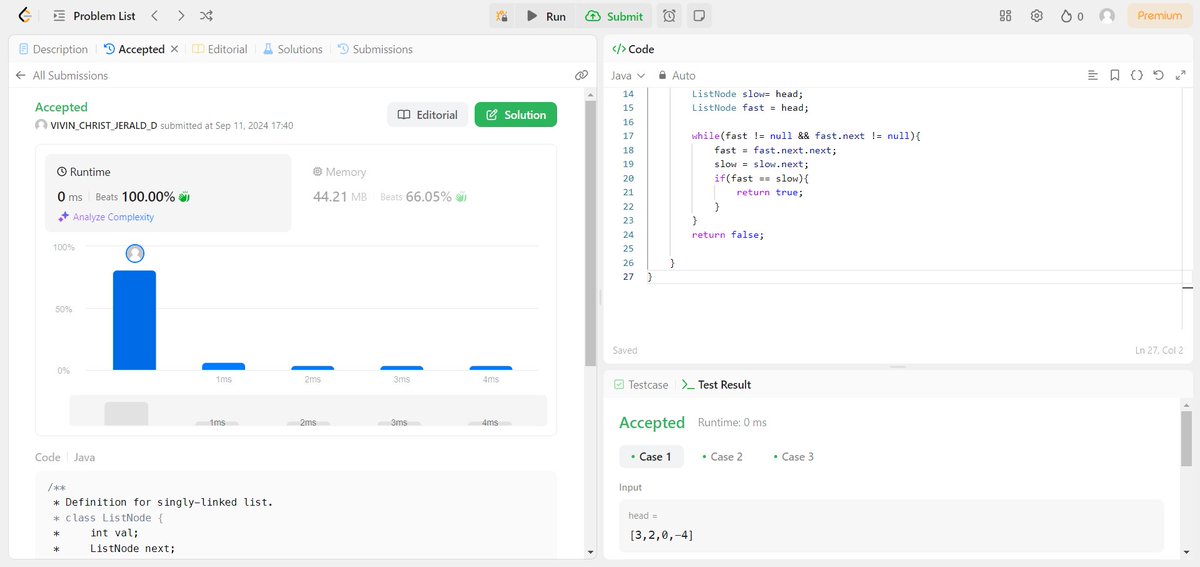
Task: View the streak fire counter
Action: [x=1072, y=16]
